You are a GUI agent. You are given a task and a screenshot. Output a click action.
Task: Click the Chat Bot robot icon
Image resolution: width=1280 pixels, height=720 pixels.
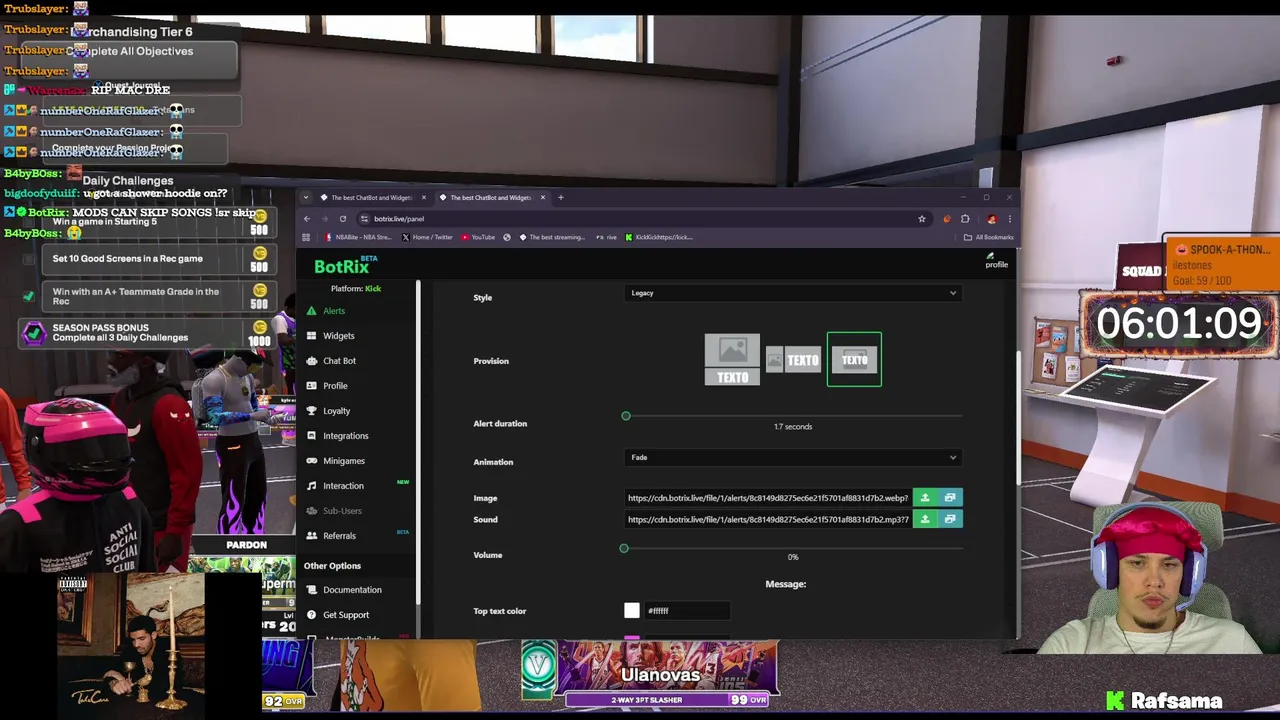click(312, 361)
